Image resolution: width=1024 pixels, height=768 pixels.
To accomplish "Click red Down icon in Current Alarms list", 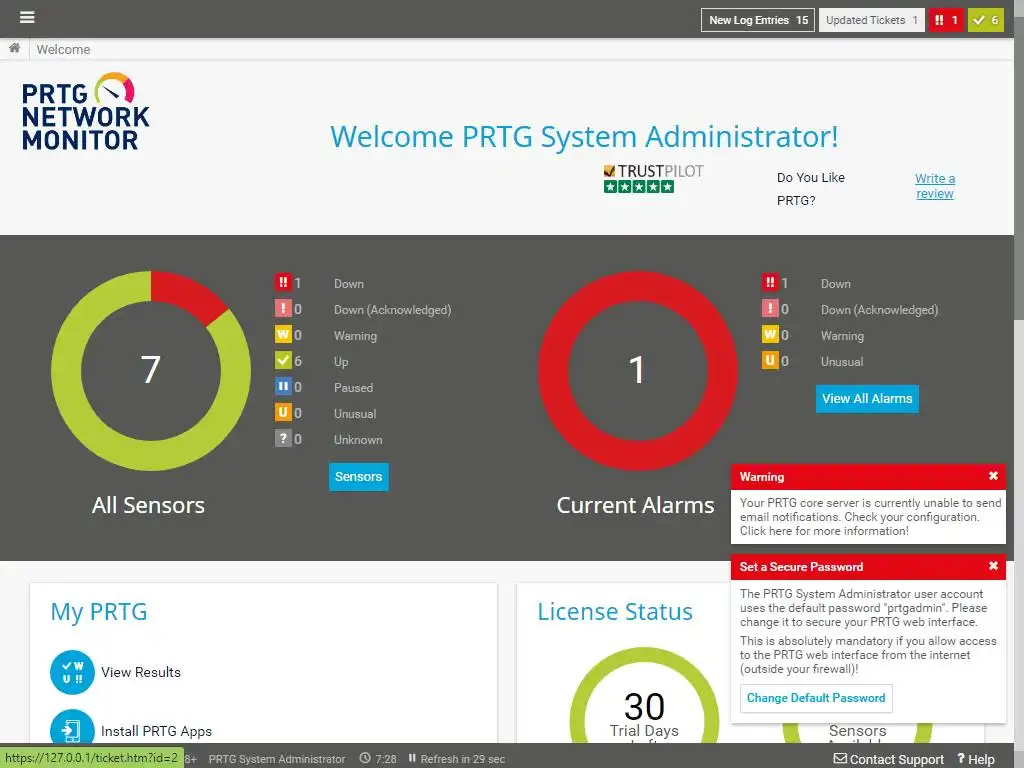I will pyautogui.click(x=770, y=283).
